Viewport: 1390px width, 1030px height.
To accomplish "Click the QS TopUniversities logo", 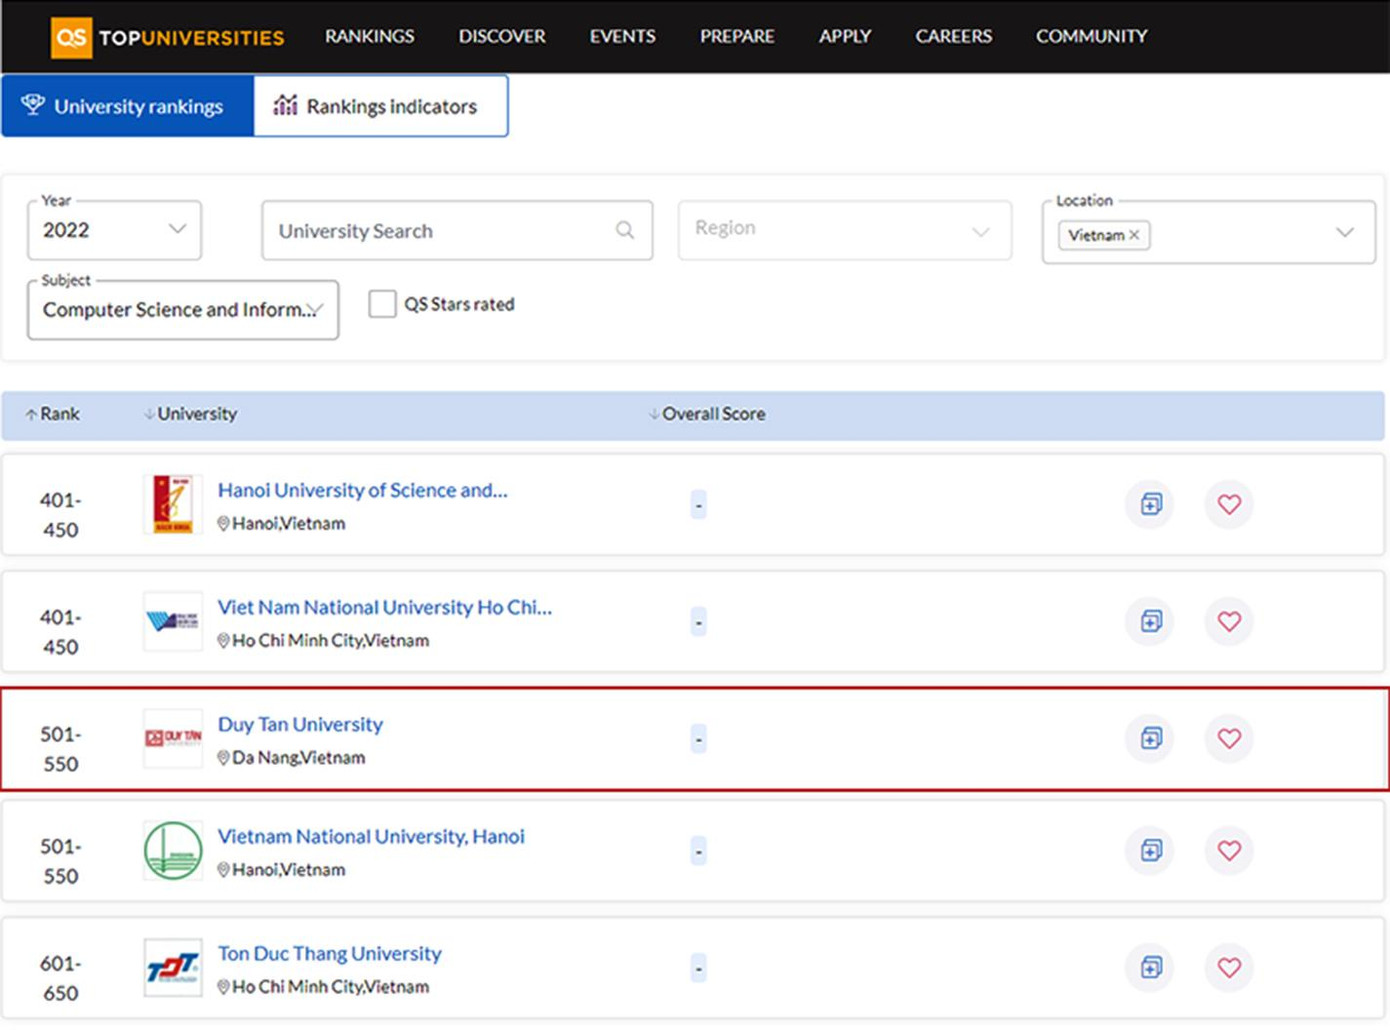I will click(168, 37).
